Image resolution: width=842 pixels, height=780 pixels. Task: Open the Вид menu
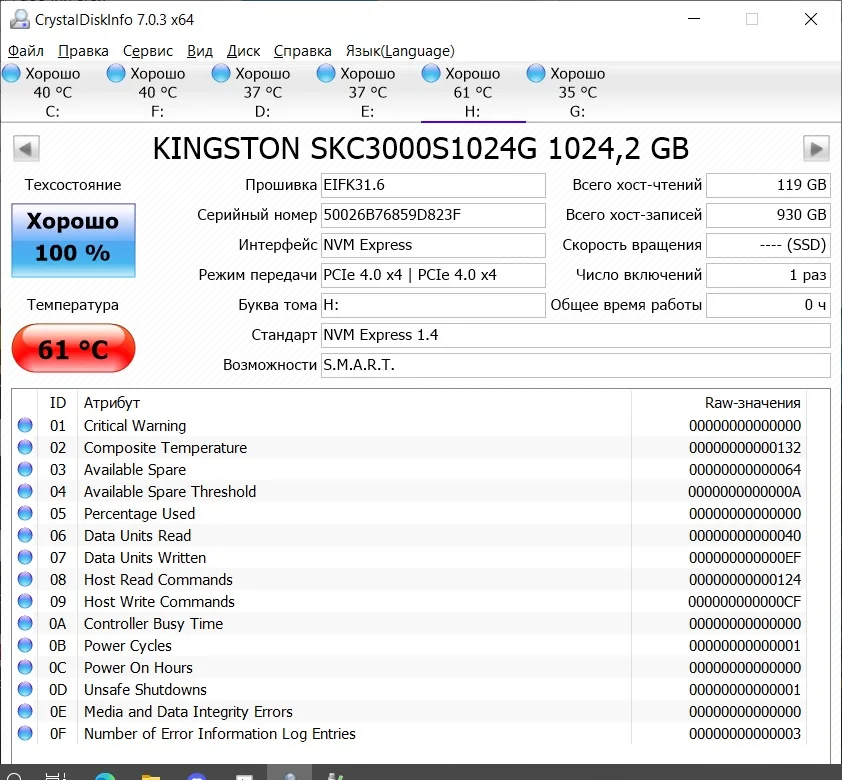pyautogui.click(x=200, y=51)
